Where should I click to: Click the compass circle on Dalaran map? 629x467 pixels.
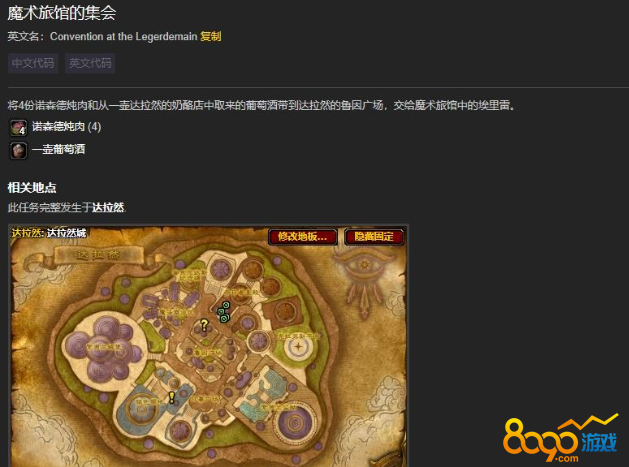(x=298, y=346)
